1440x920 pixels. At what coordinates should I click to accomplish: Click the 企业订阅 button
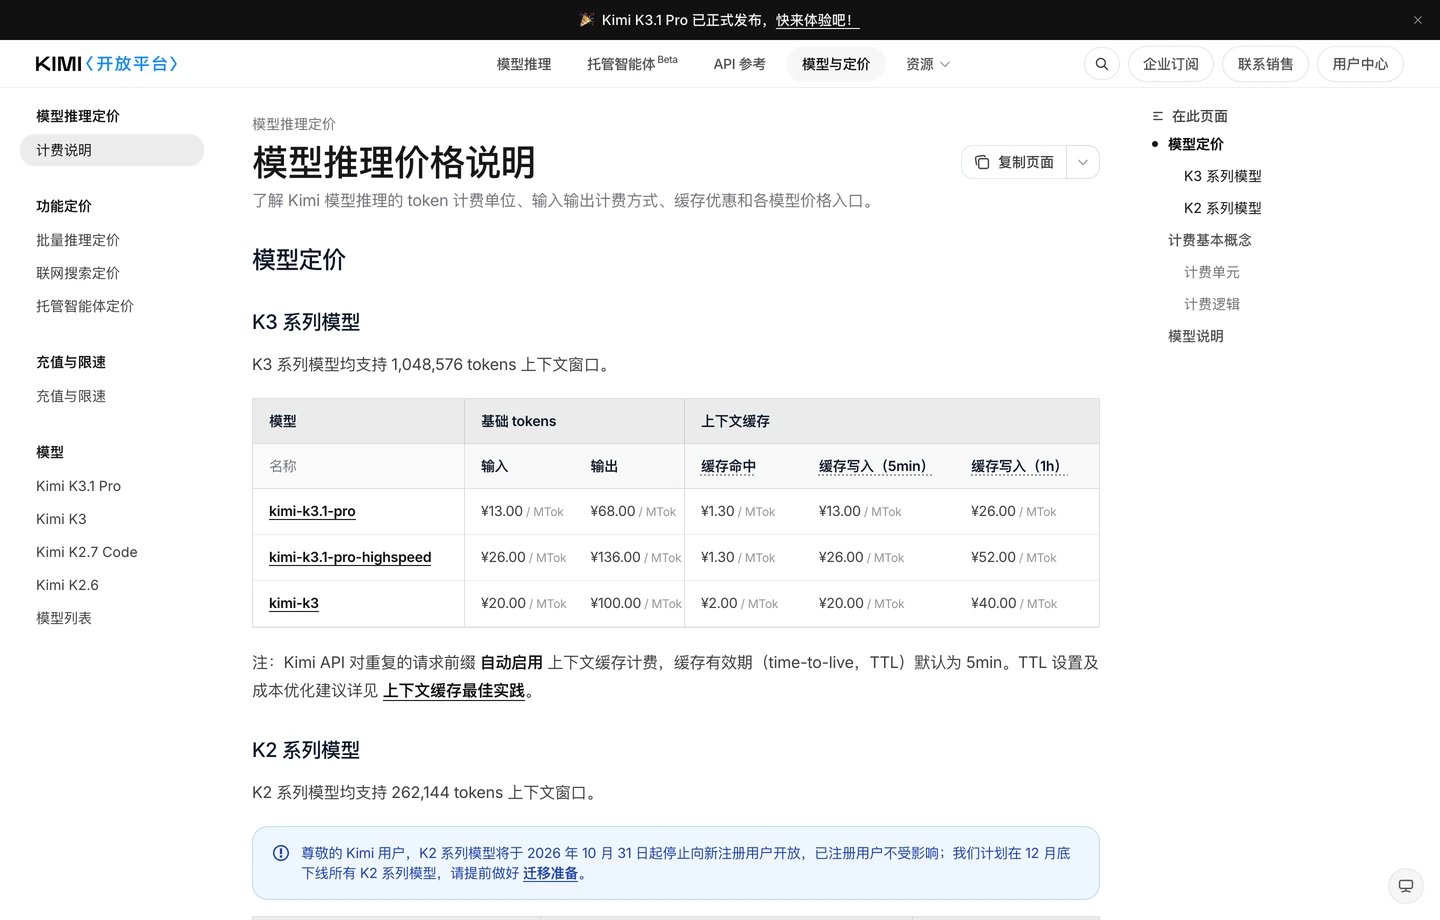pos(1171,64)
